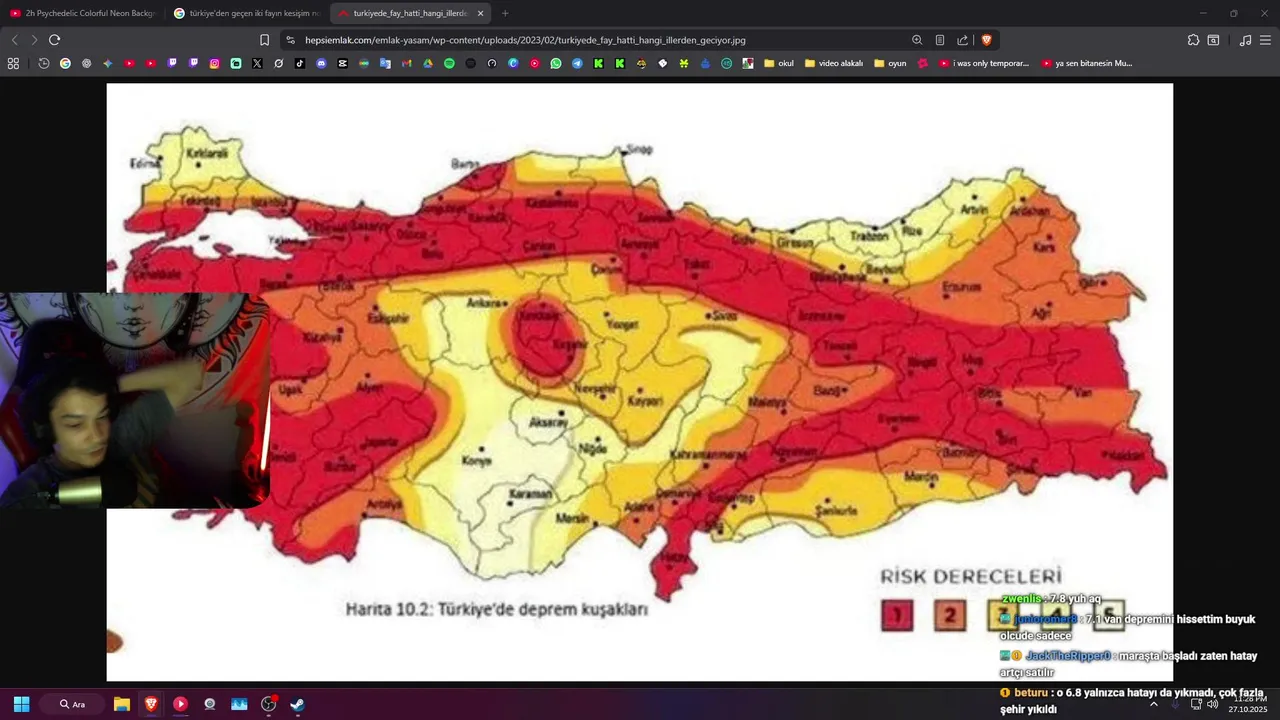
Task: Bookmark this page with the bookmark icon
Action: click(264, 40)
